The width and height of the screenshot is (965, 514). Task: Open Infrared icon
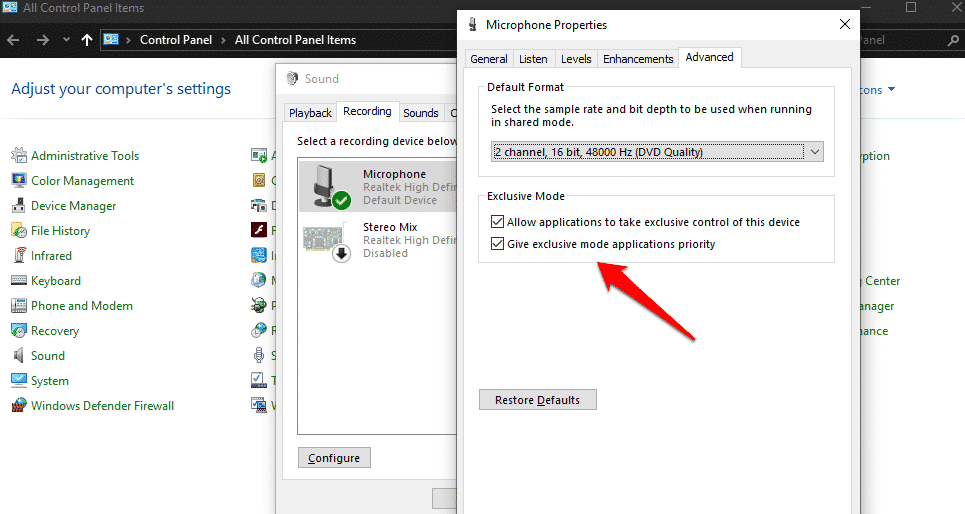(19, 255)
